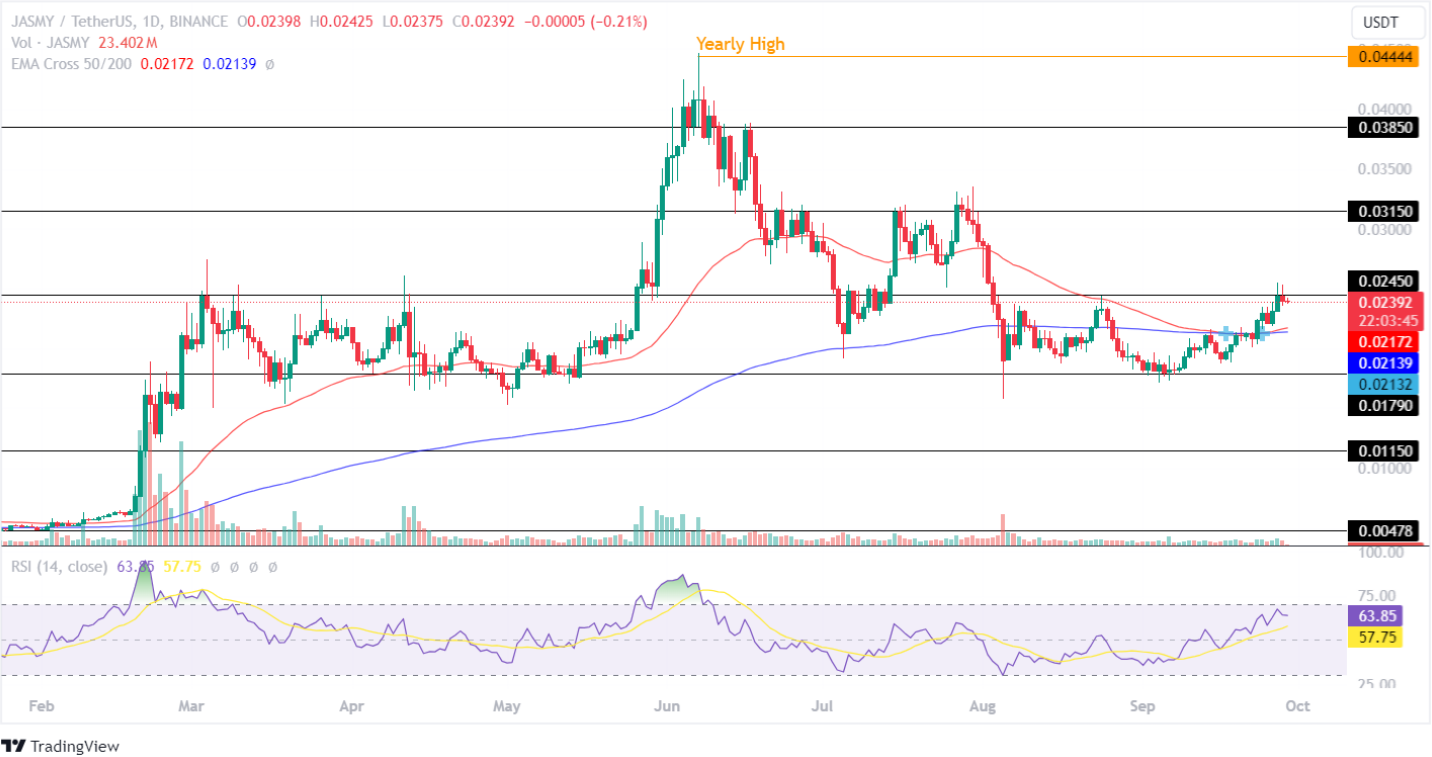The width and height of the screenshot is (1432, 757).
Task: Click the May label on time axis
Action: (508, 706)
